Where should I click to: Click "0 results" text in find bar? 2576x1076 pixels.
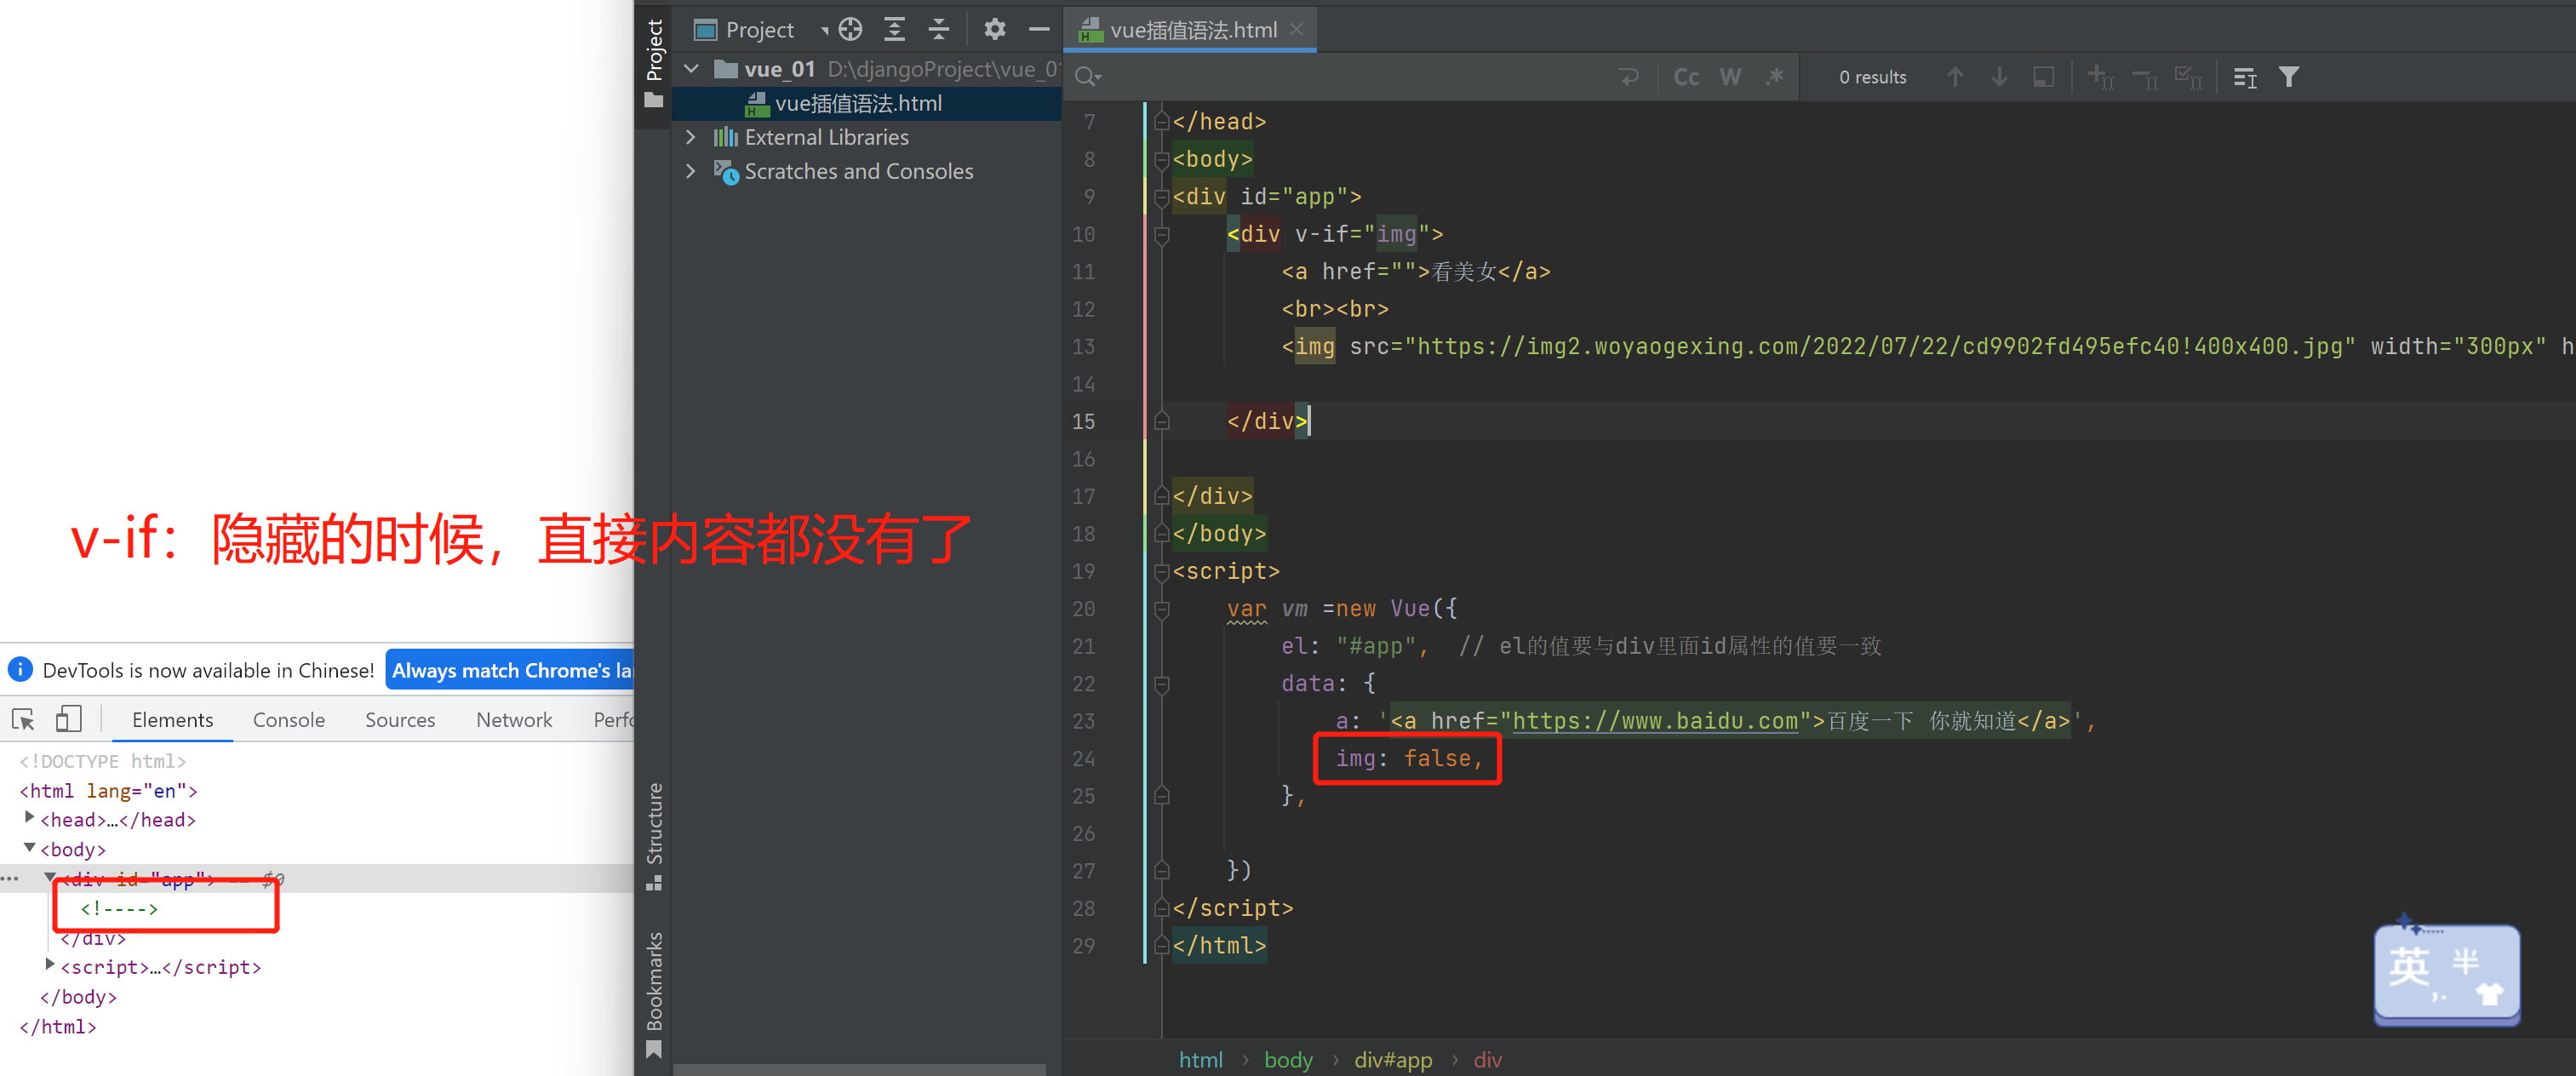point(1873,77)
